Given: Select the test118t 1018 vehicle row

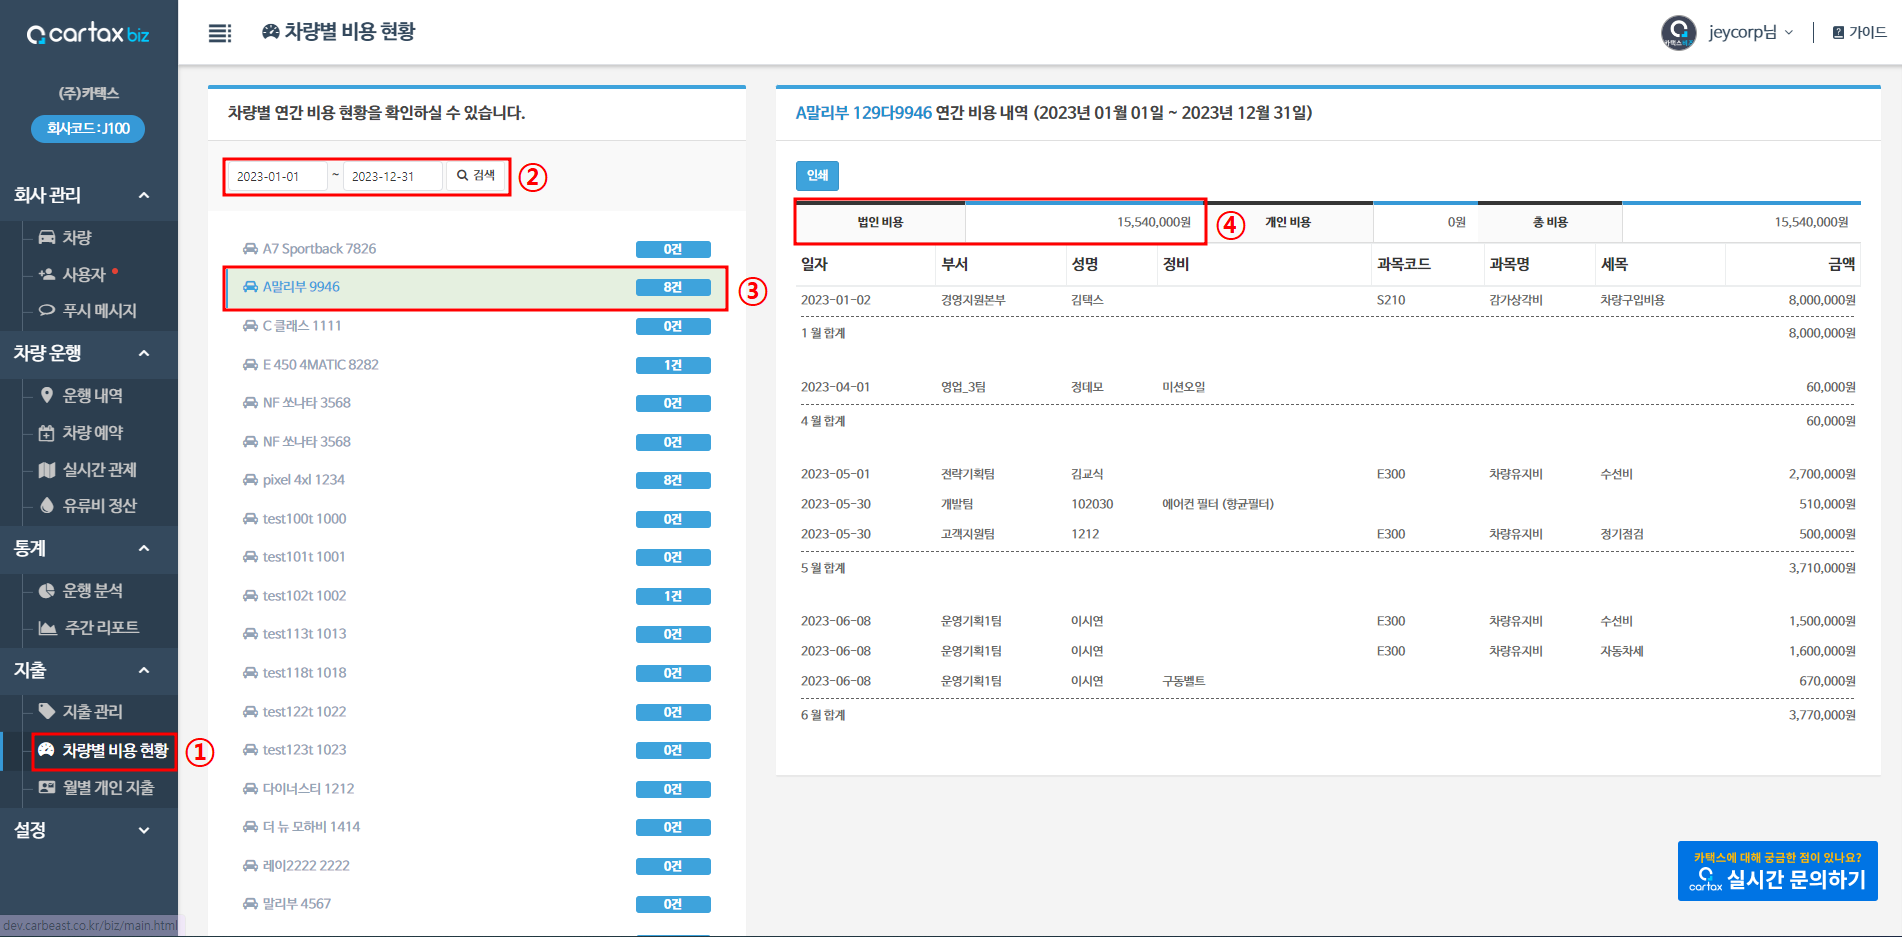Looking at the screenshot, I should pos(476,673).
